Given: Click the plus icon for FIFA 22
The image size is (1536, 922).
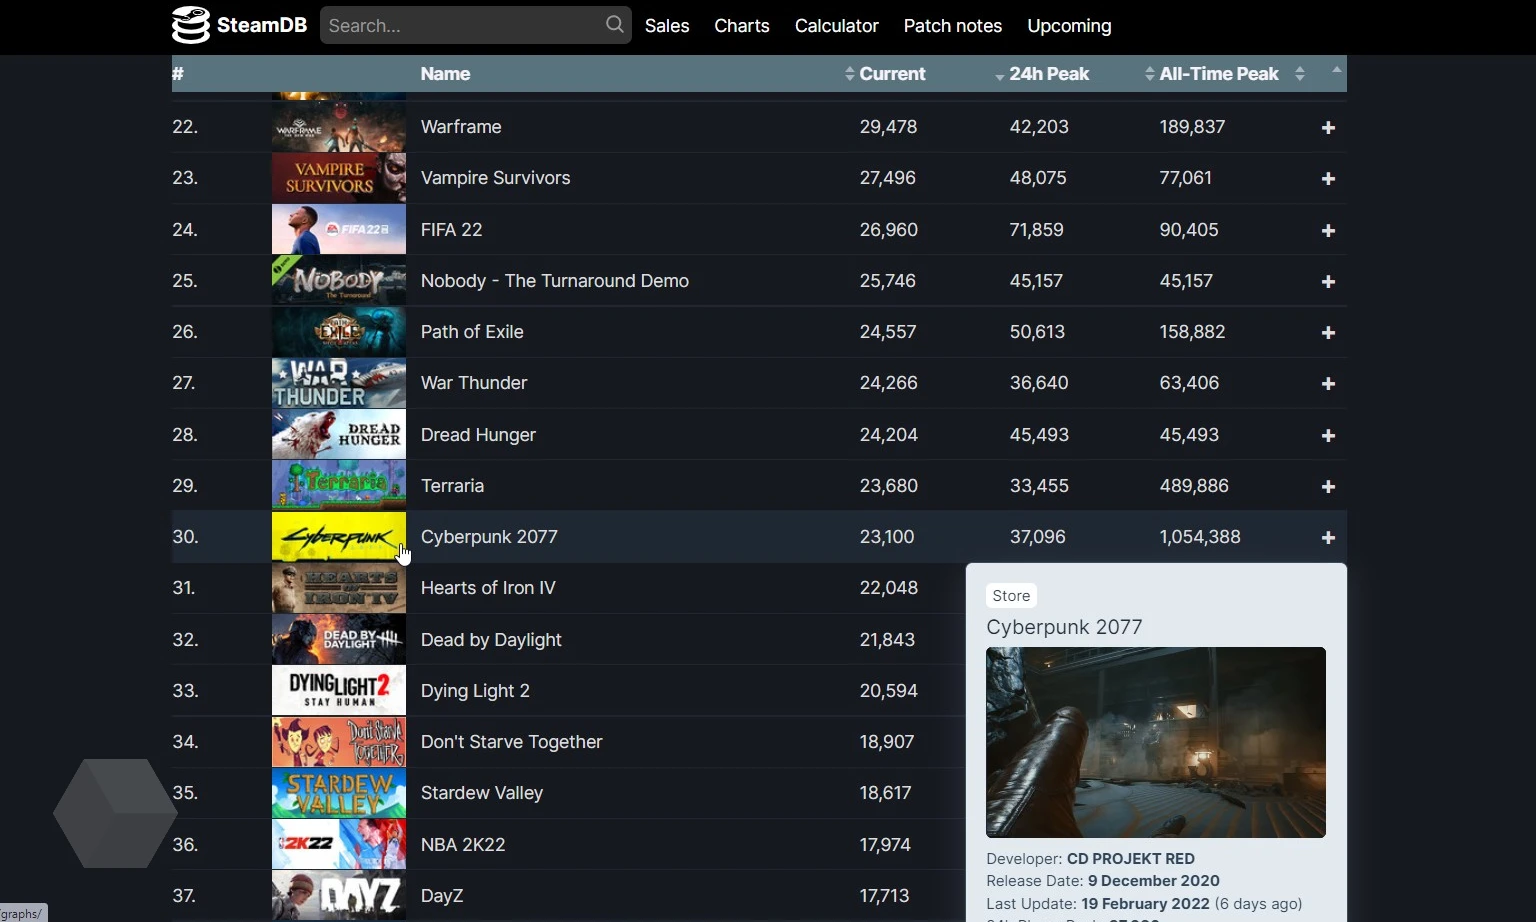Looking at the screenshot, I should (x=1328, y=231).
